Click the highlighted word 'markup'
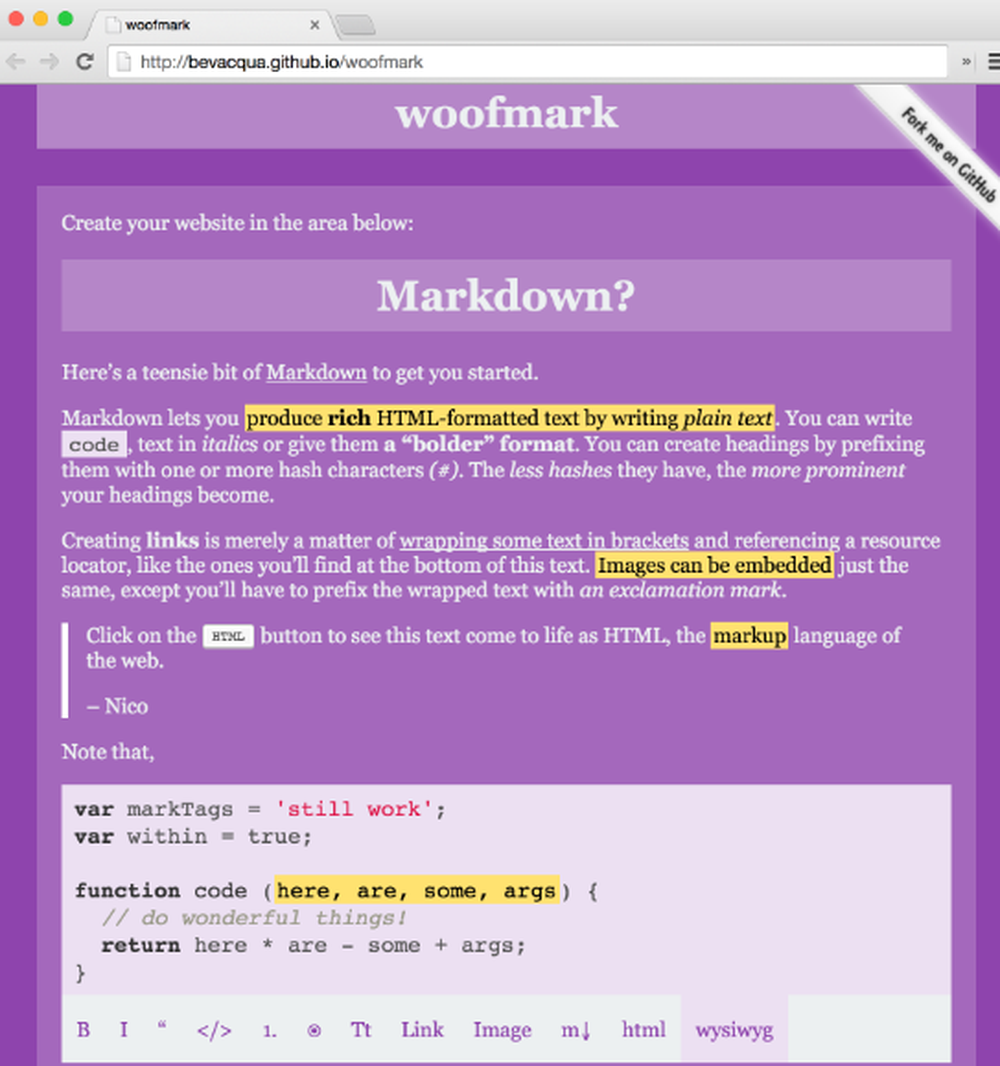 click(750, 636)
